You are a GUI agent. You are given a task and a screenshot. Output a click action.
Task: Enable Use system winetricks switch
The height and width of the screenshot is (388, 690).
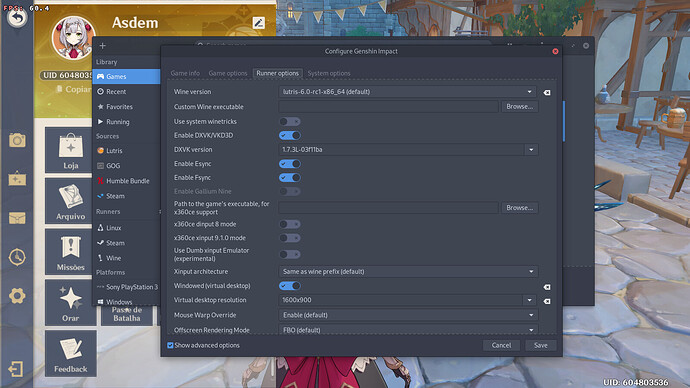(290, 121)
